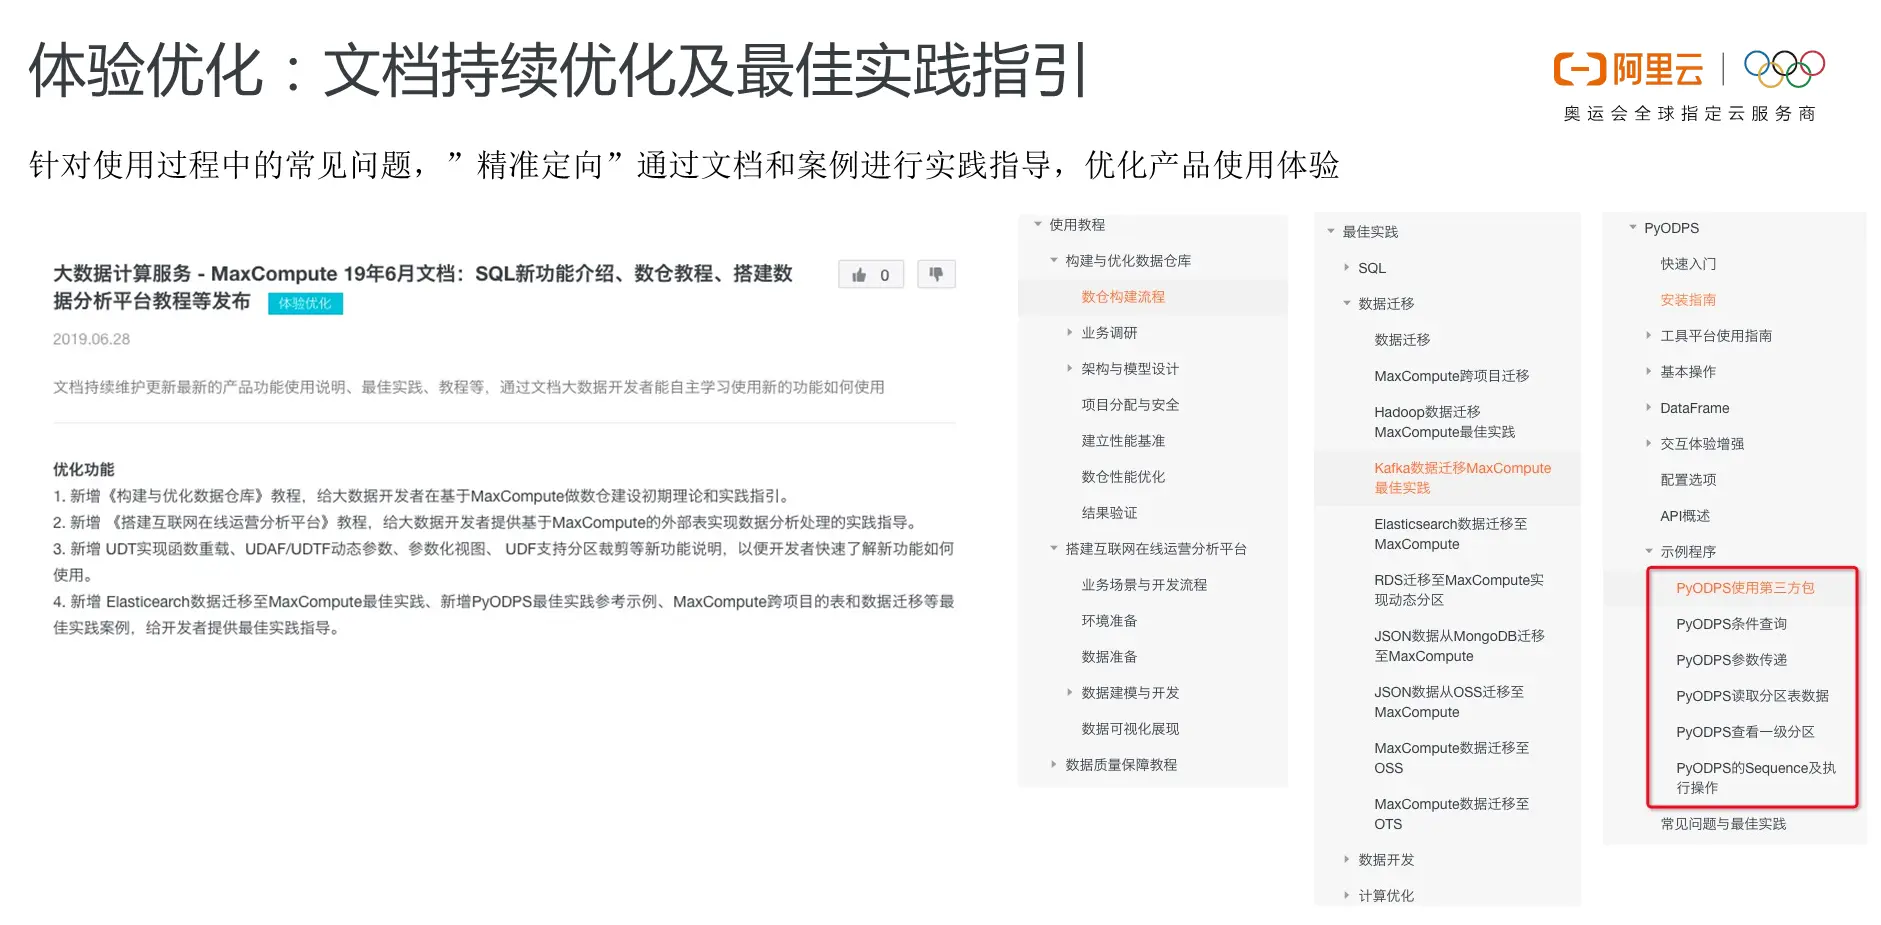Collapse the PyODPS tree section
This screenshot has height=925, width=1881.
[1633, 227]
